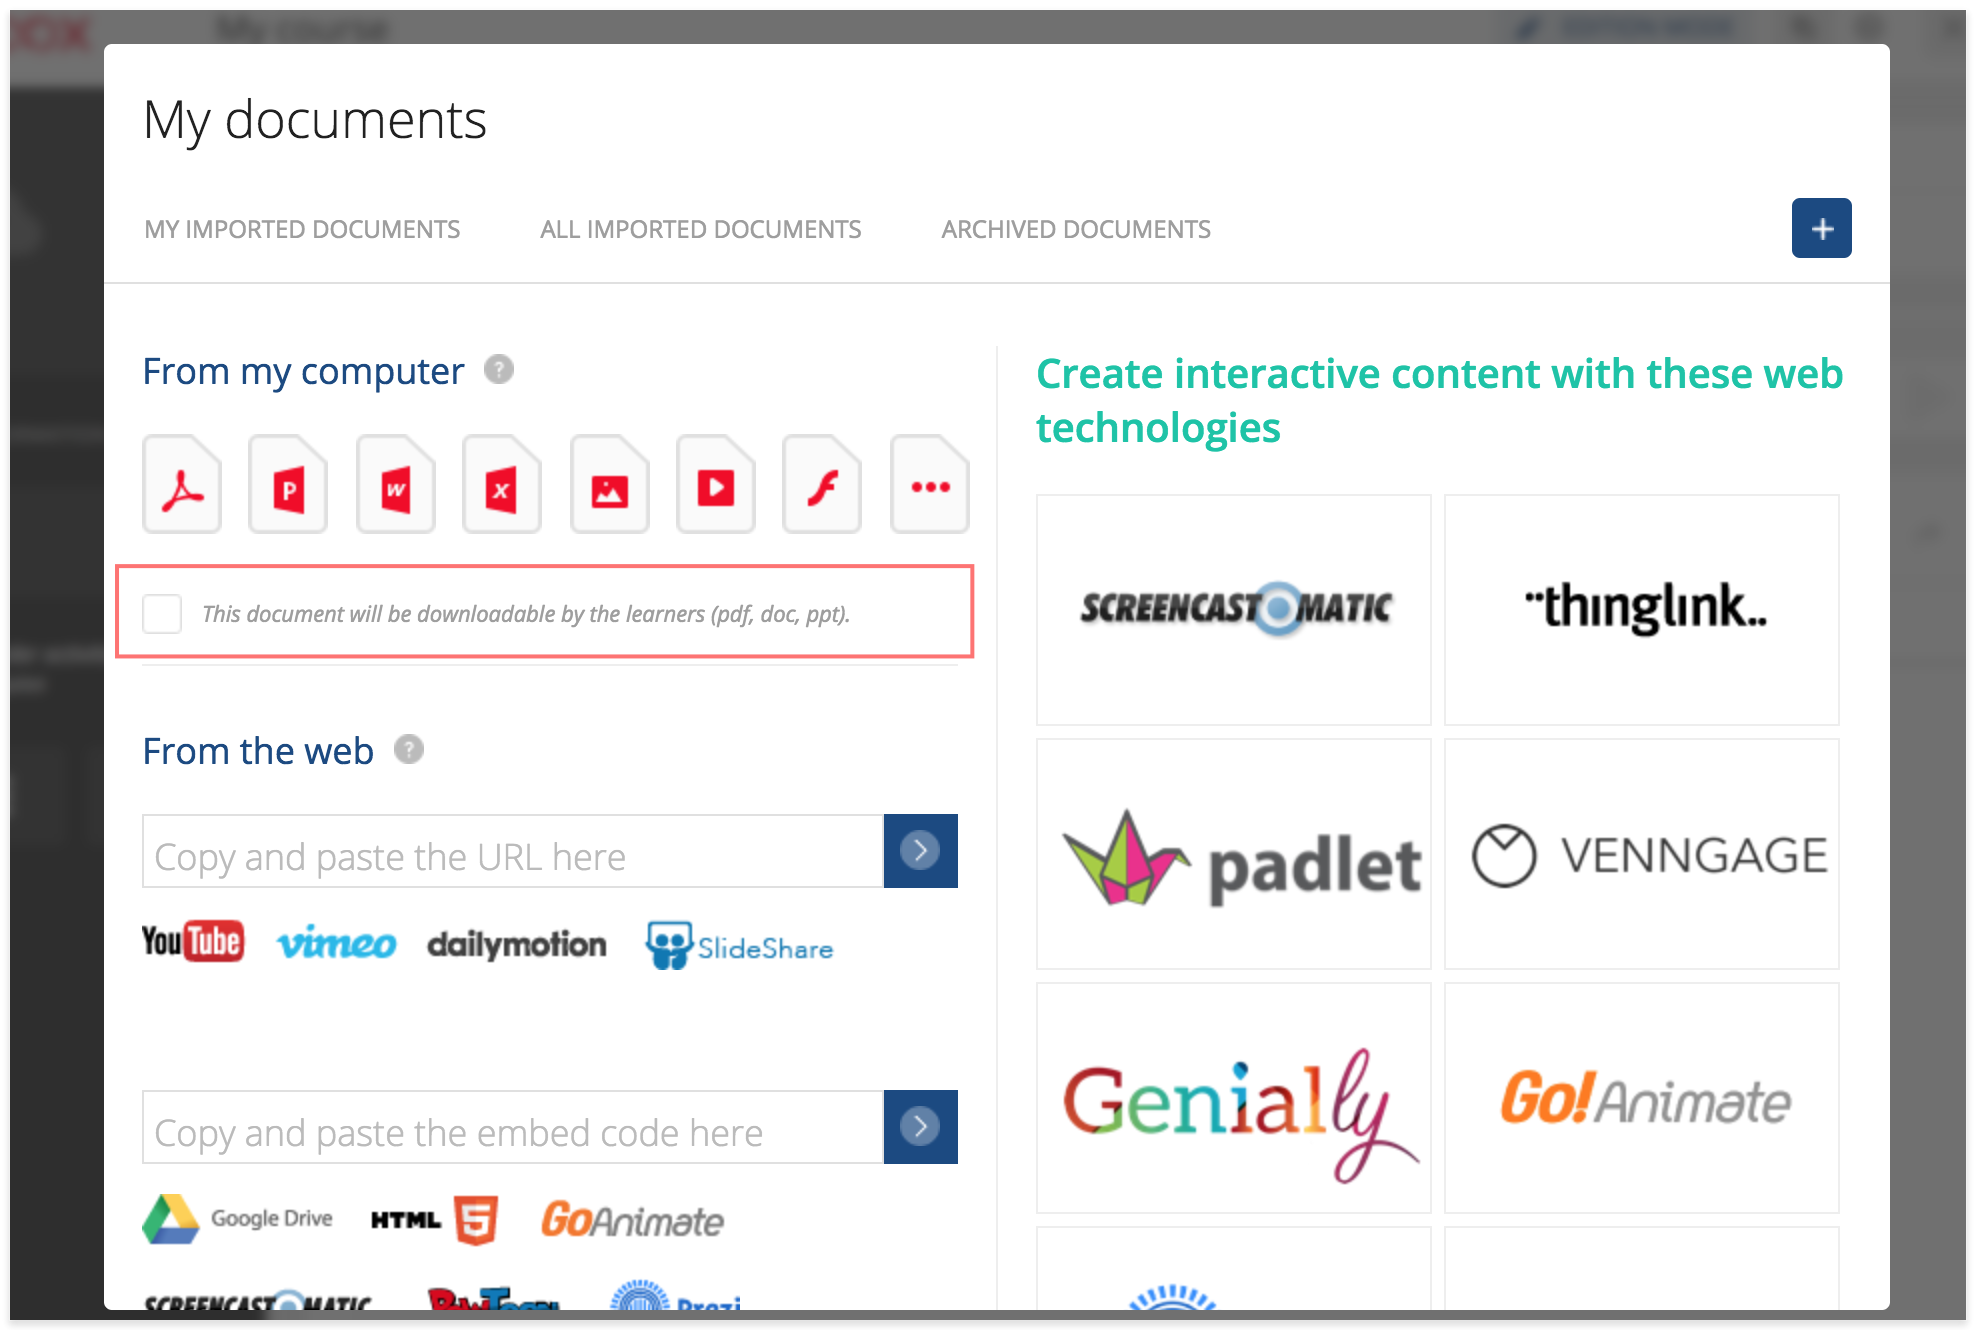Choose the Word document upload icon
The width and height of the screenshot is (1976, 1330).
396,485
